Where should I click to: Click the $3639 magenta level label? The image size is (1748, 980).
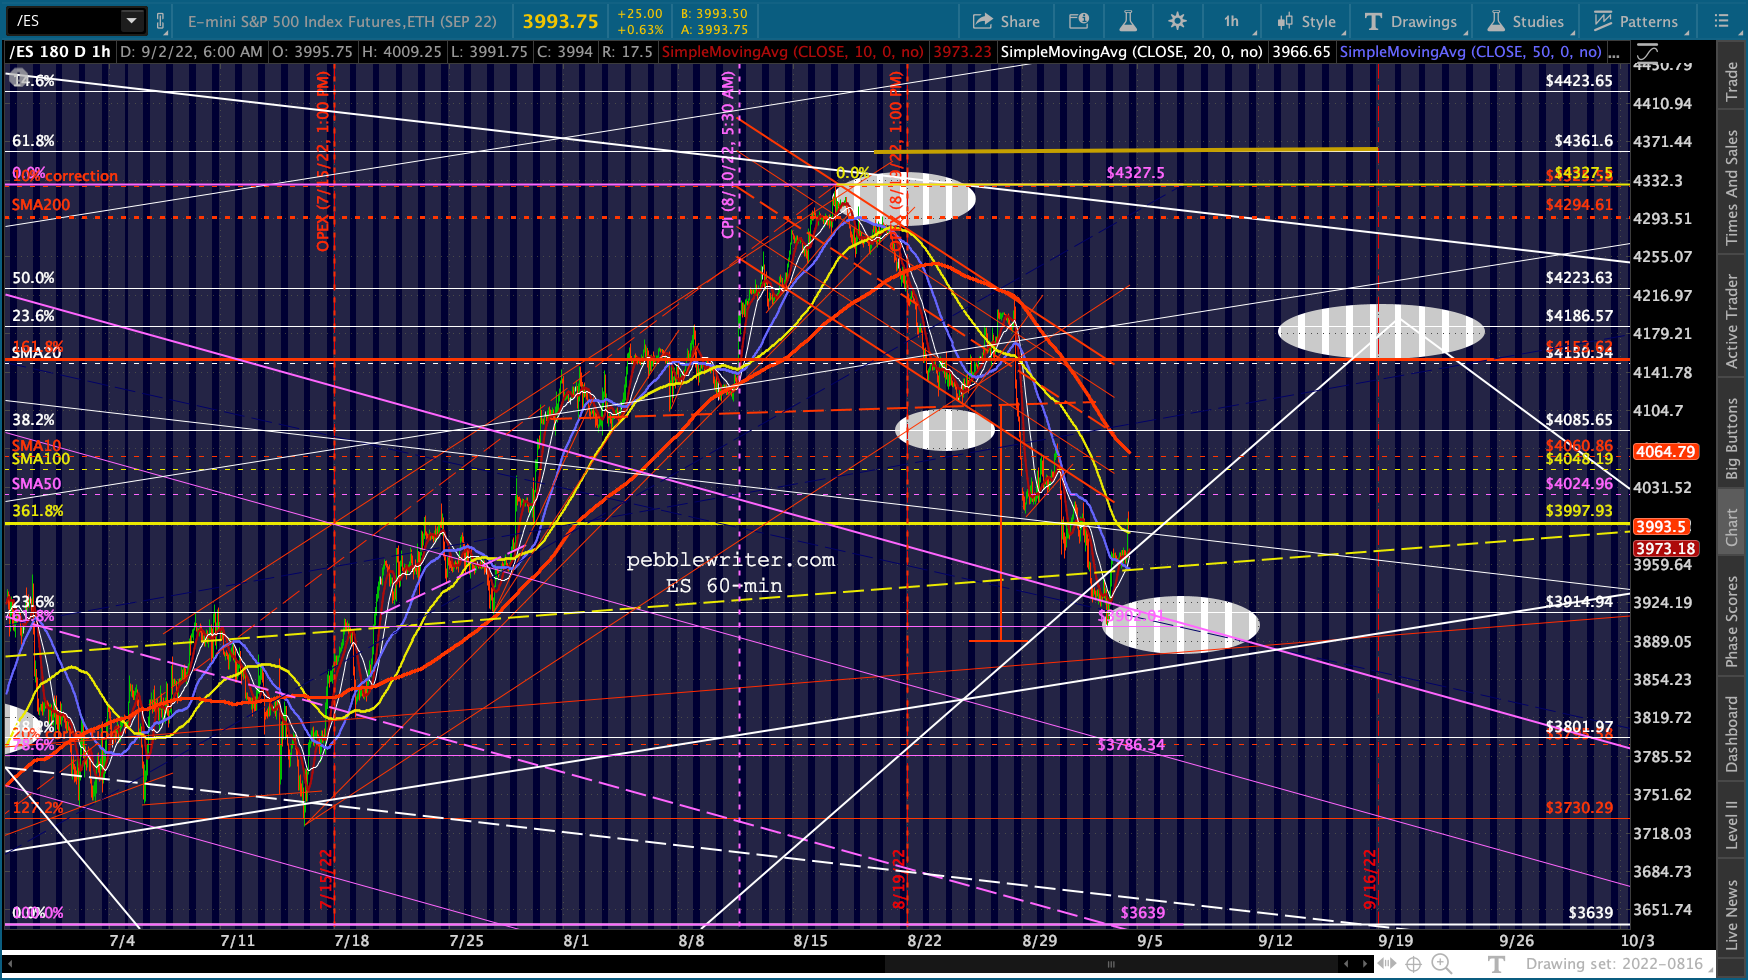[x=1142, y=912]
